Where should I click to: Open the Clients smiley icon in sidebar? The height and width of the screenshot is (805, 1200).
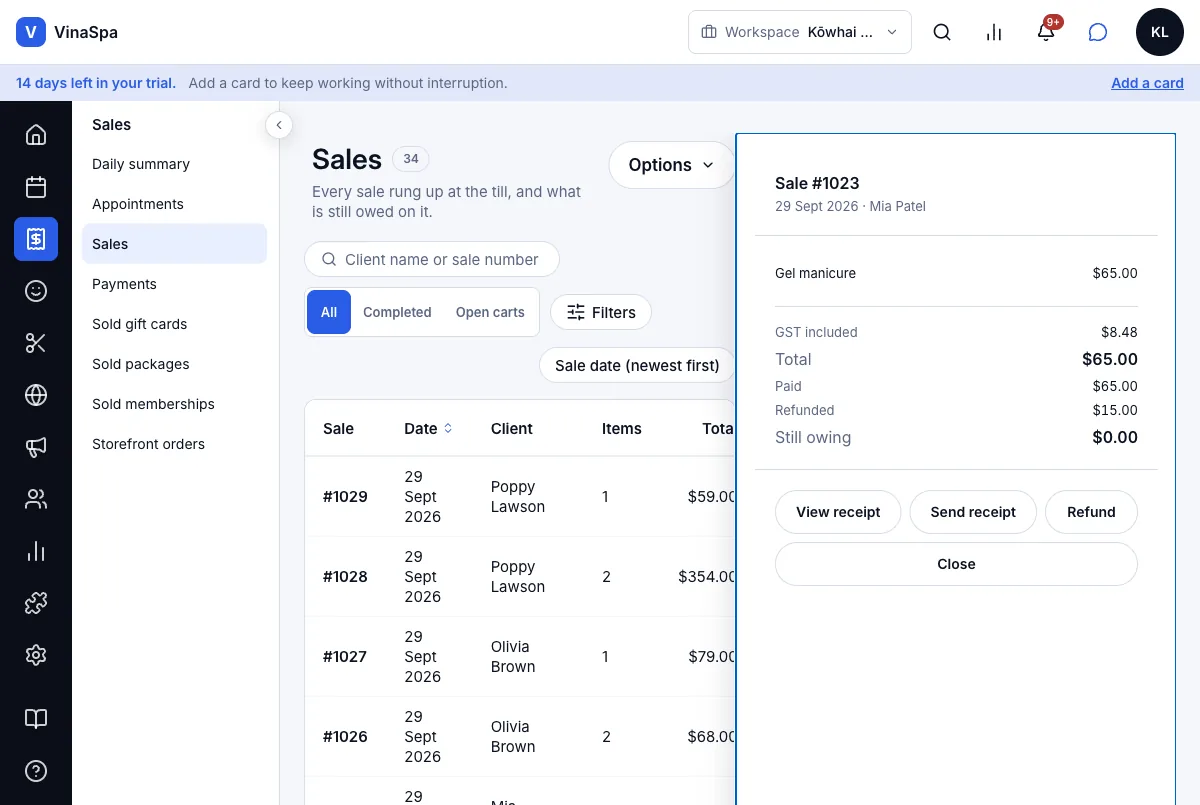[x=36, y=291]
